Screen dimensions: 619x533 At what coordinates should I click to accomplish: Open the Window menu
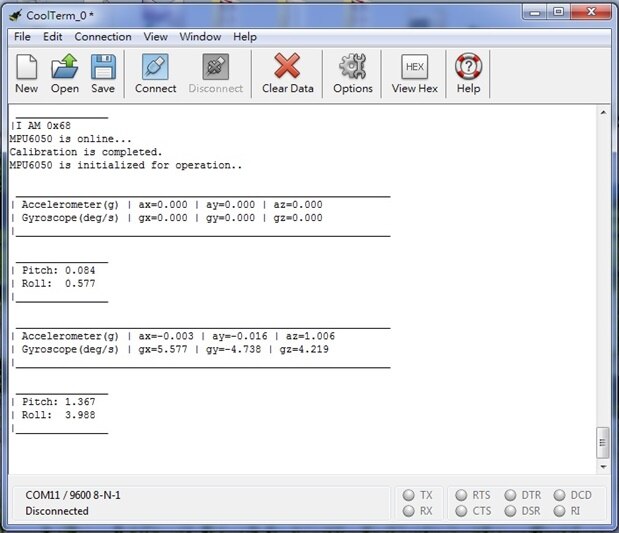200,37
